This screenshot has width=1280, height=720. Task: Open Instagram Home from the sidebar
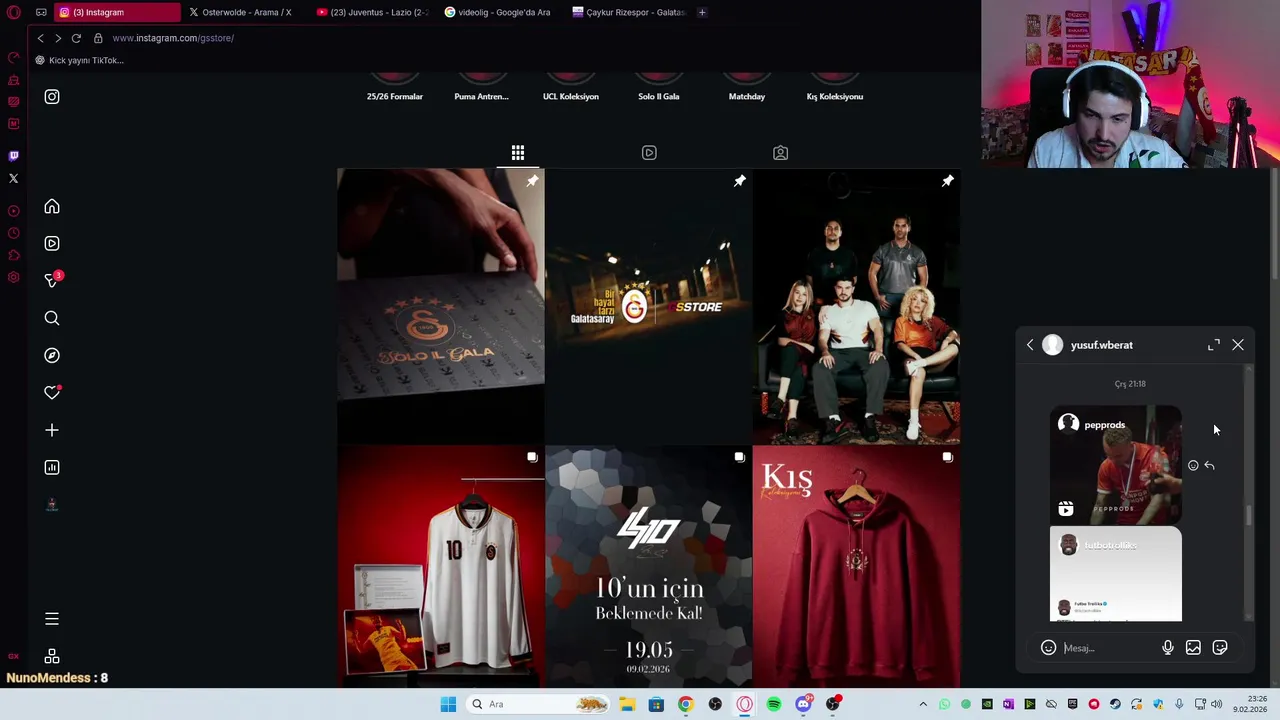[x=52, y=206]
